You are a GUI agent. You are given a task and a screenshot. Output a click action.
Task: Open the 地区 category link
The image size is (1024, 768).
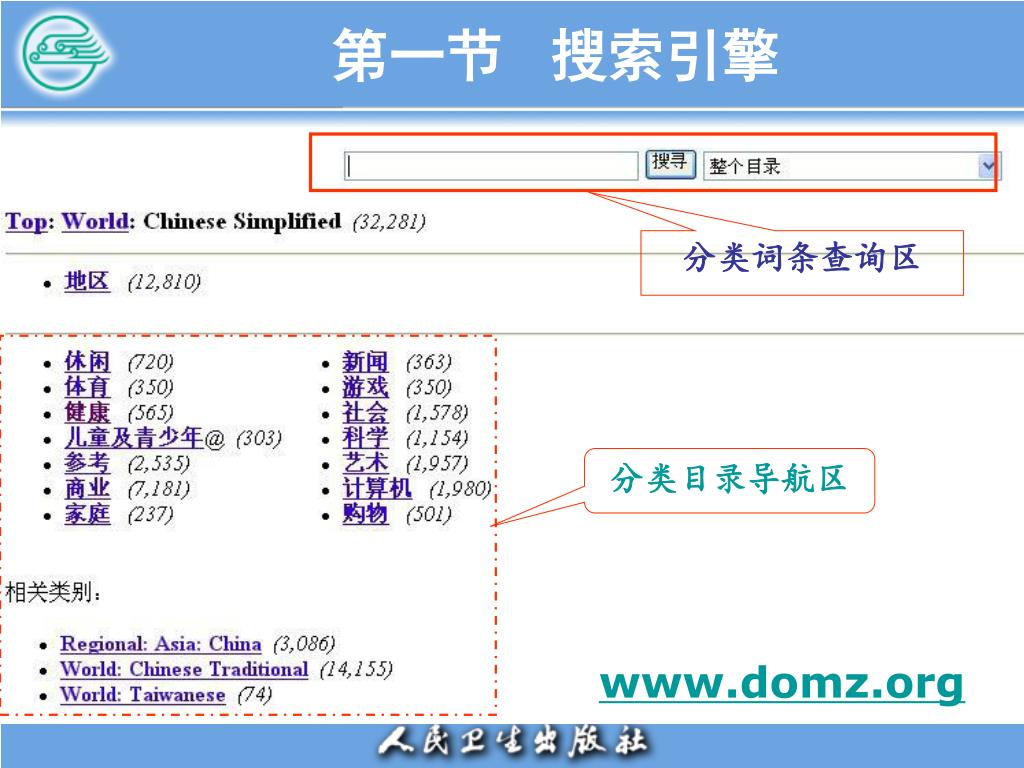(x=87, y=281)
